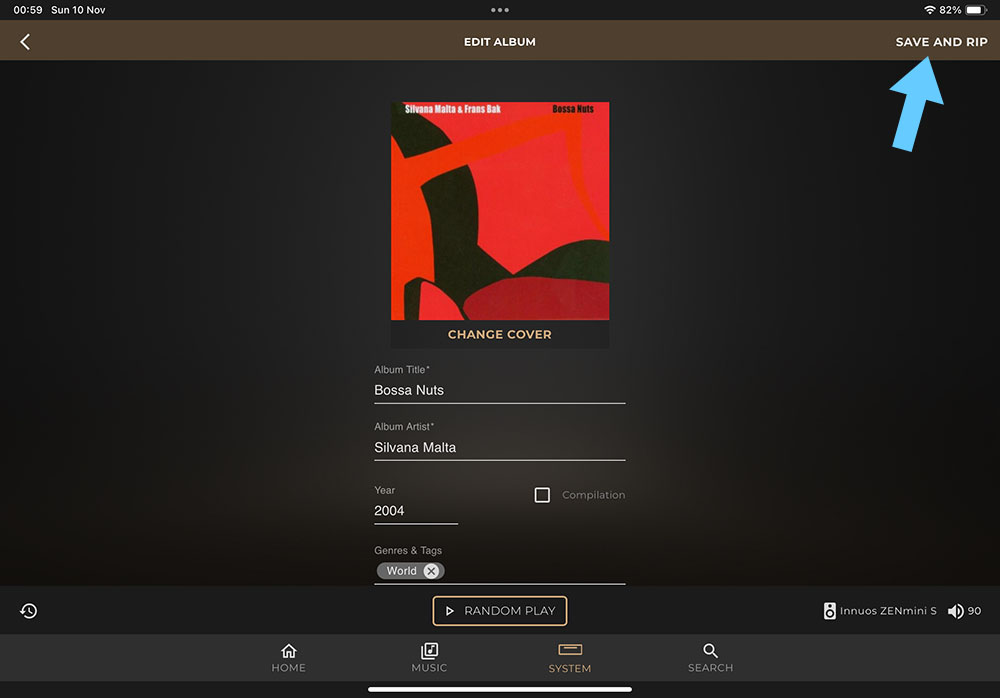
Task: Start Random Play
Action: coord(499,611)
